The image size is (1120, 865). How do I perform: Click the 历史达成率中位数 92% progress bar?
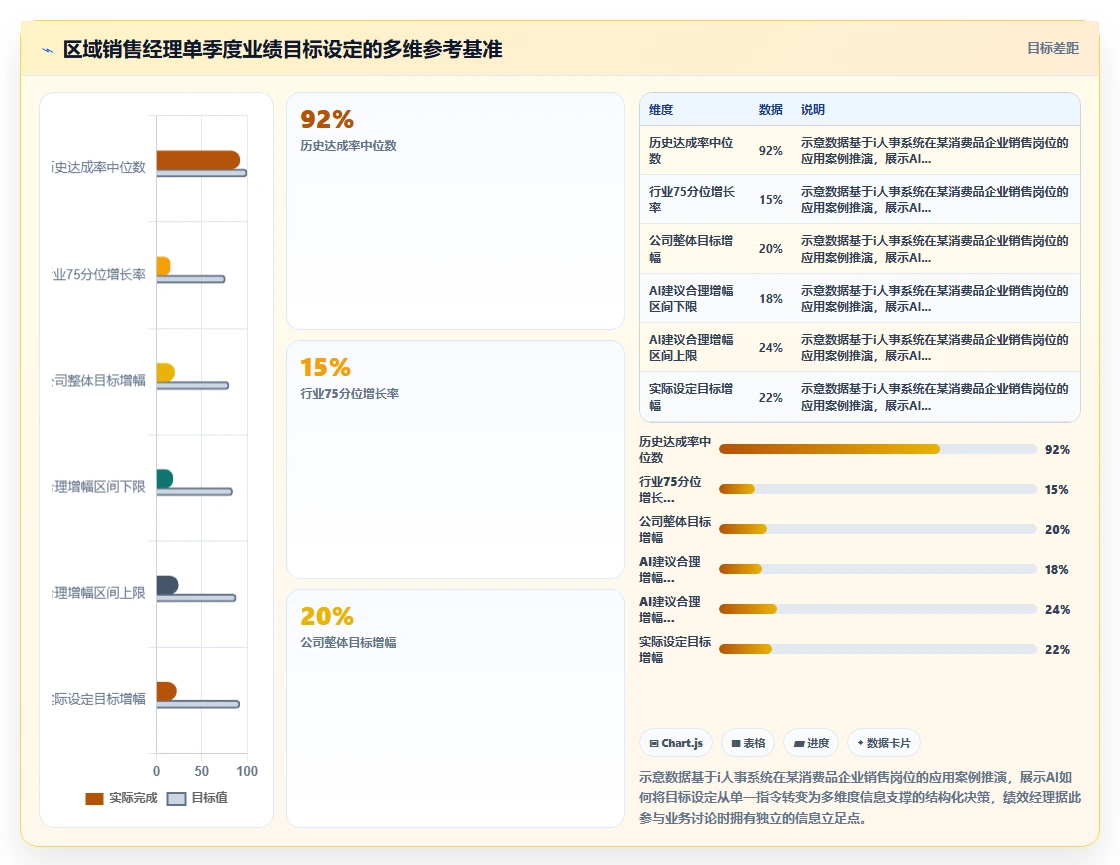[x=878, y=449]
